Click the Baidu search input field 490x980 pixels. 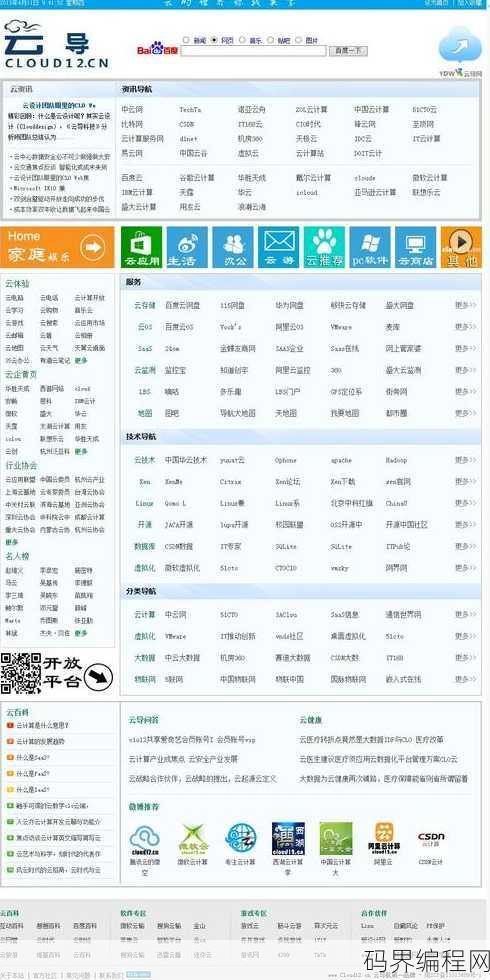(x=254, y=51)
